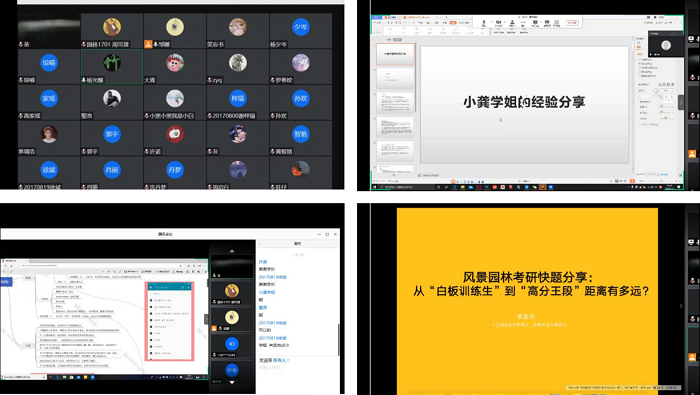The image size is (700, 395).
Task: Select the 大青 pig avatar tile
Action: click(x=175, y=63)
